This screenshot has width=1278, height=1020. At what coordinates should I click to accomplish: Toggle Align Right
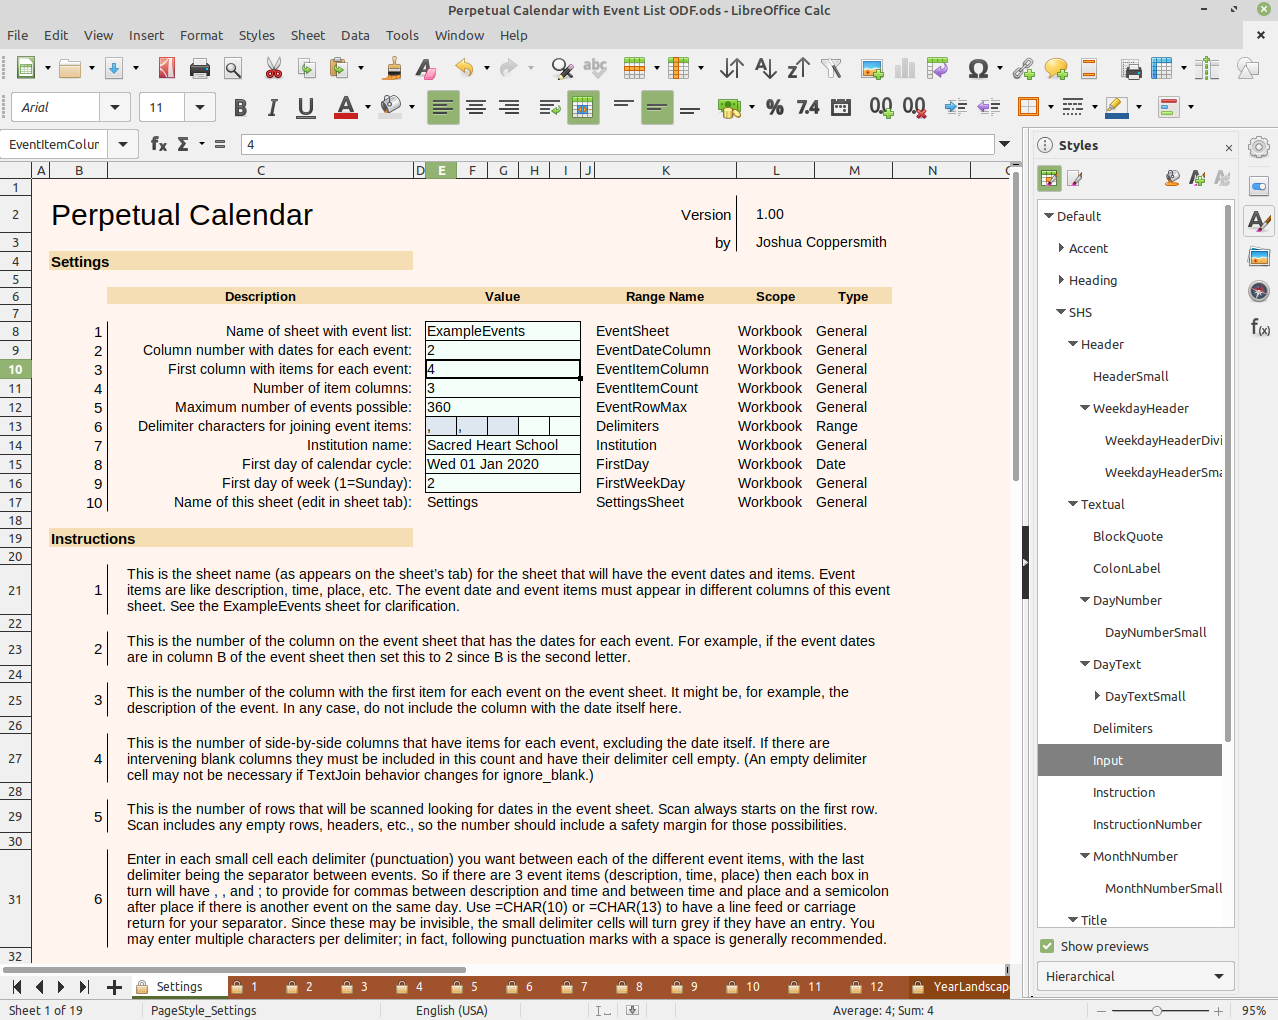tap(509, 107)
